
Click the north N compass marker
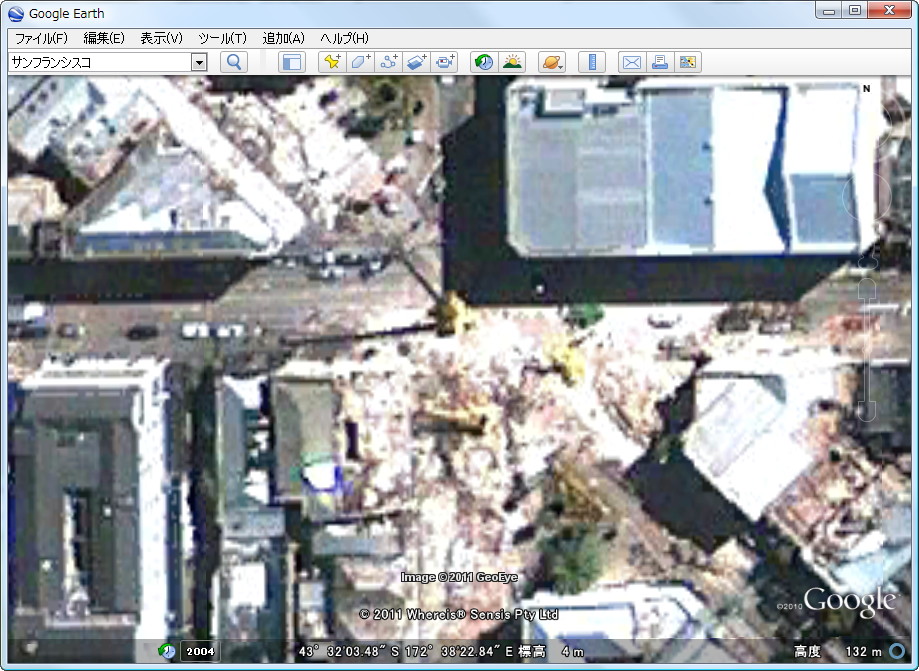(866, 89)
